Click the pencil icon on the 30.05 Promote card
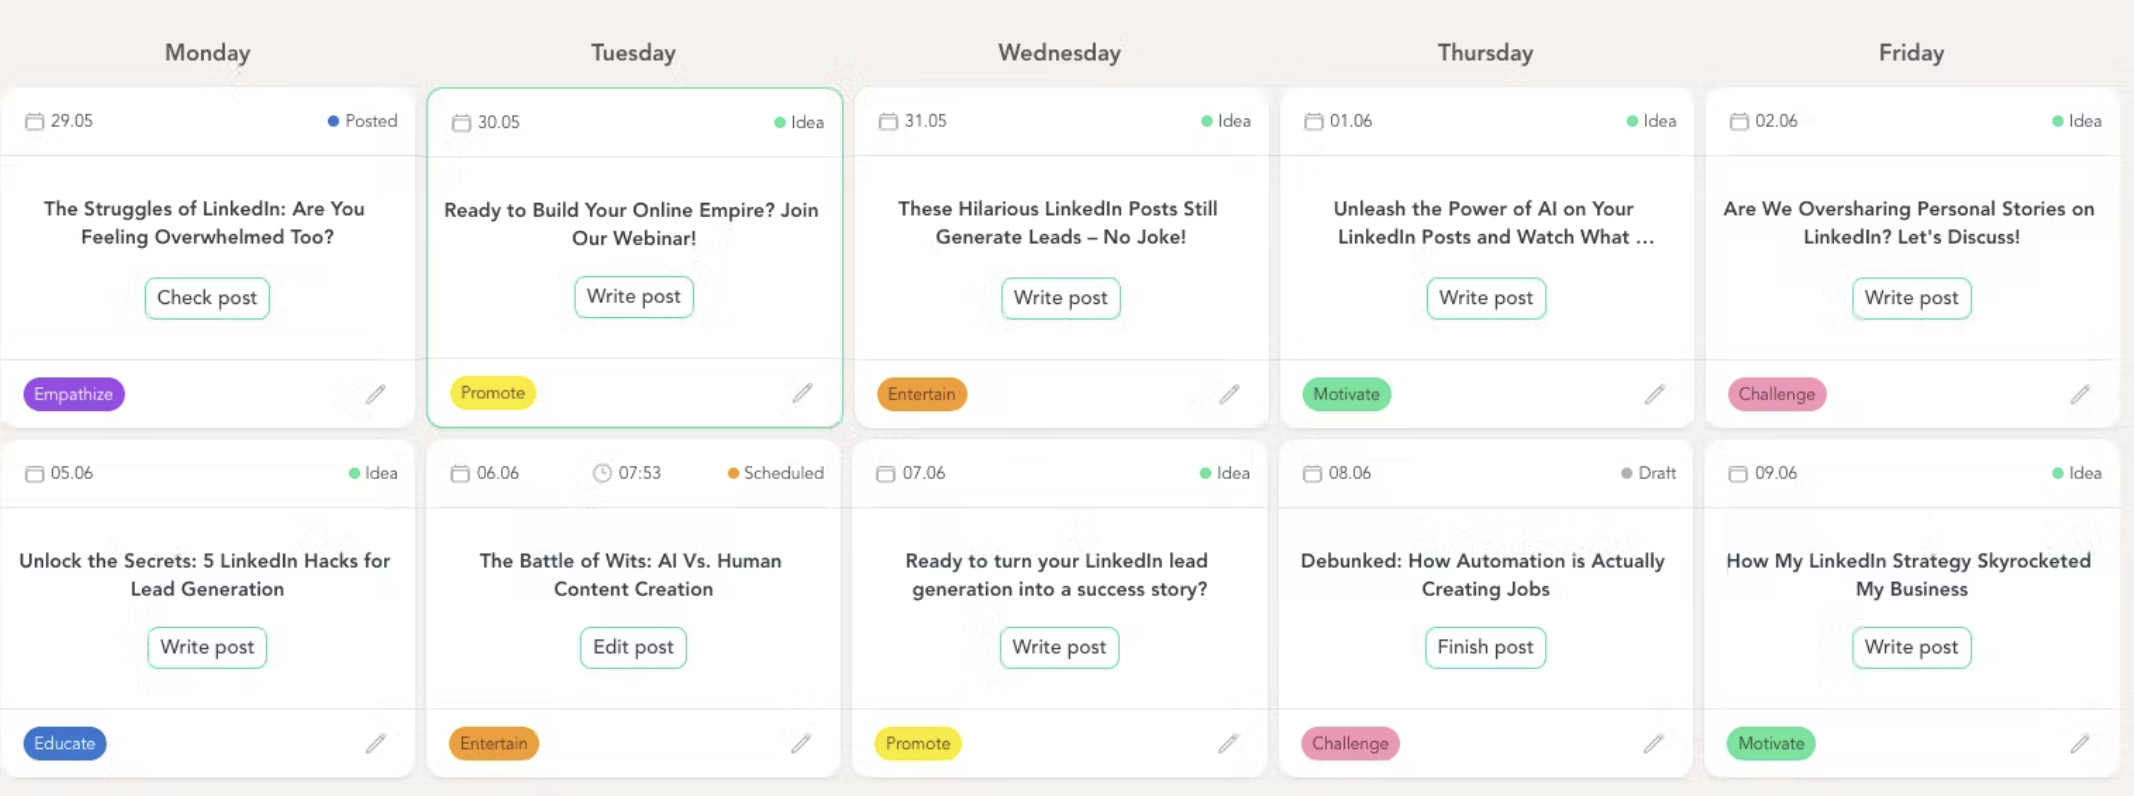Viewport: 2134px width, 796px height. point(802,393)
